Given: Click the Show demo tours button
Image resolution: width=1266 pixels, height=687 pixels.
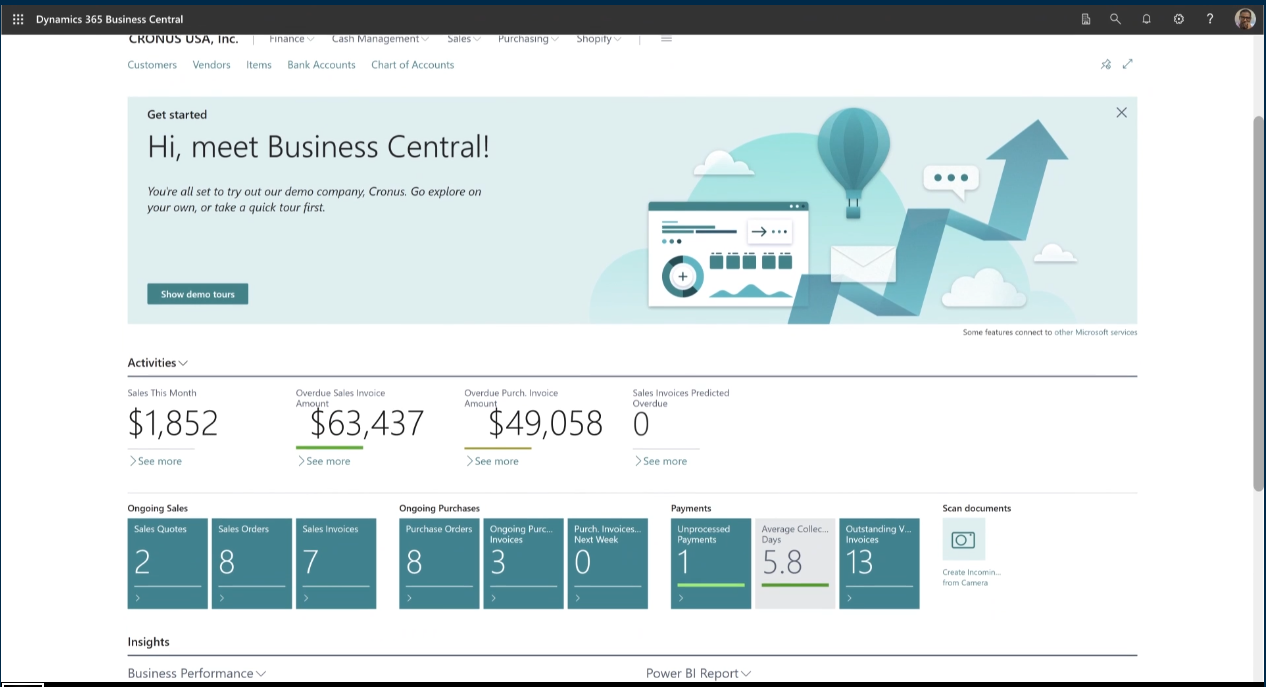Looking at the screenshot, I should 198,294.
